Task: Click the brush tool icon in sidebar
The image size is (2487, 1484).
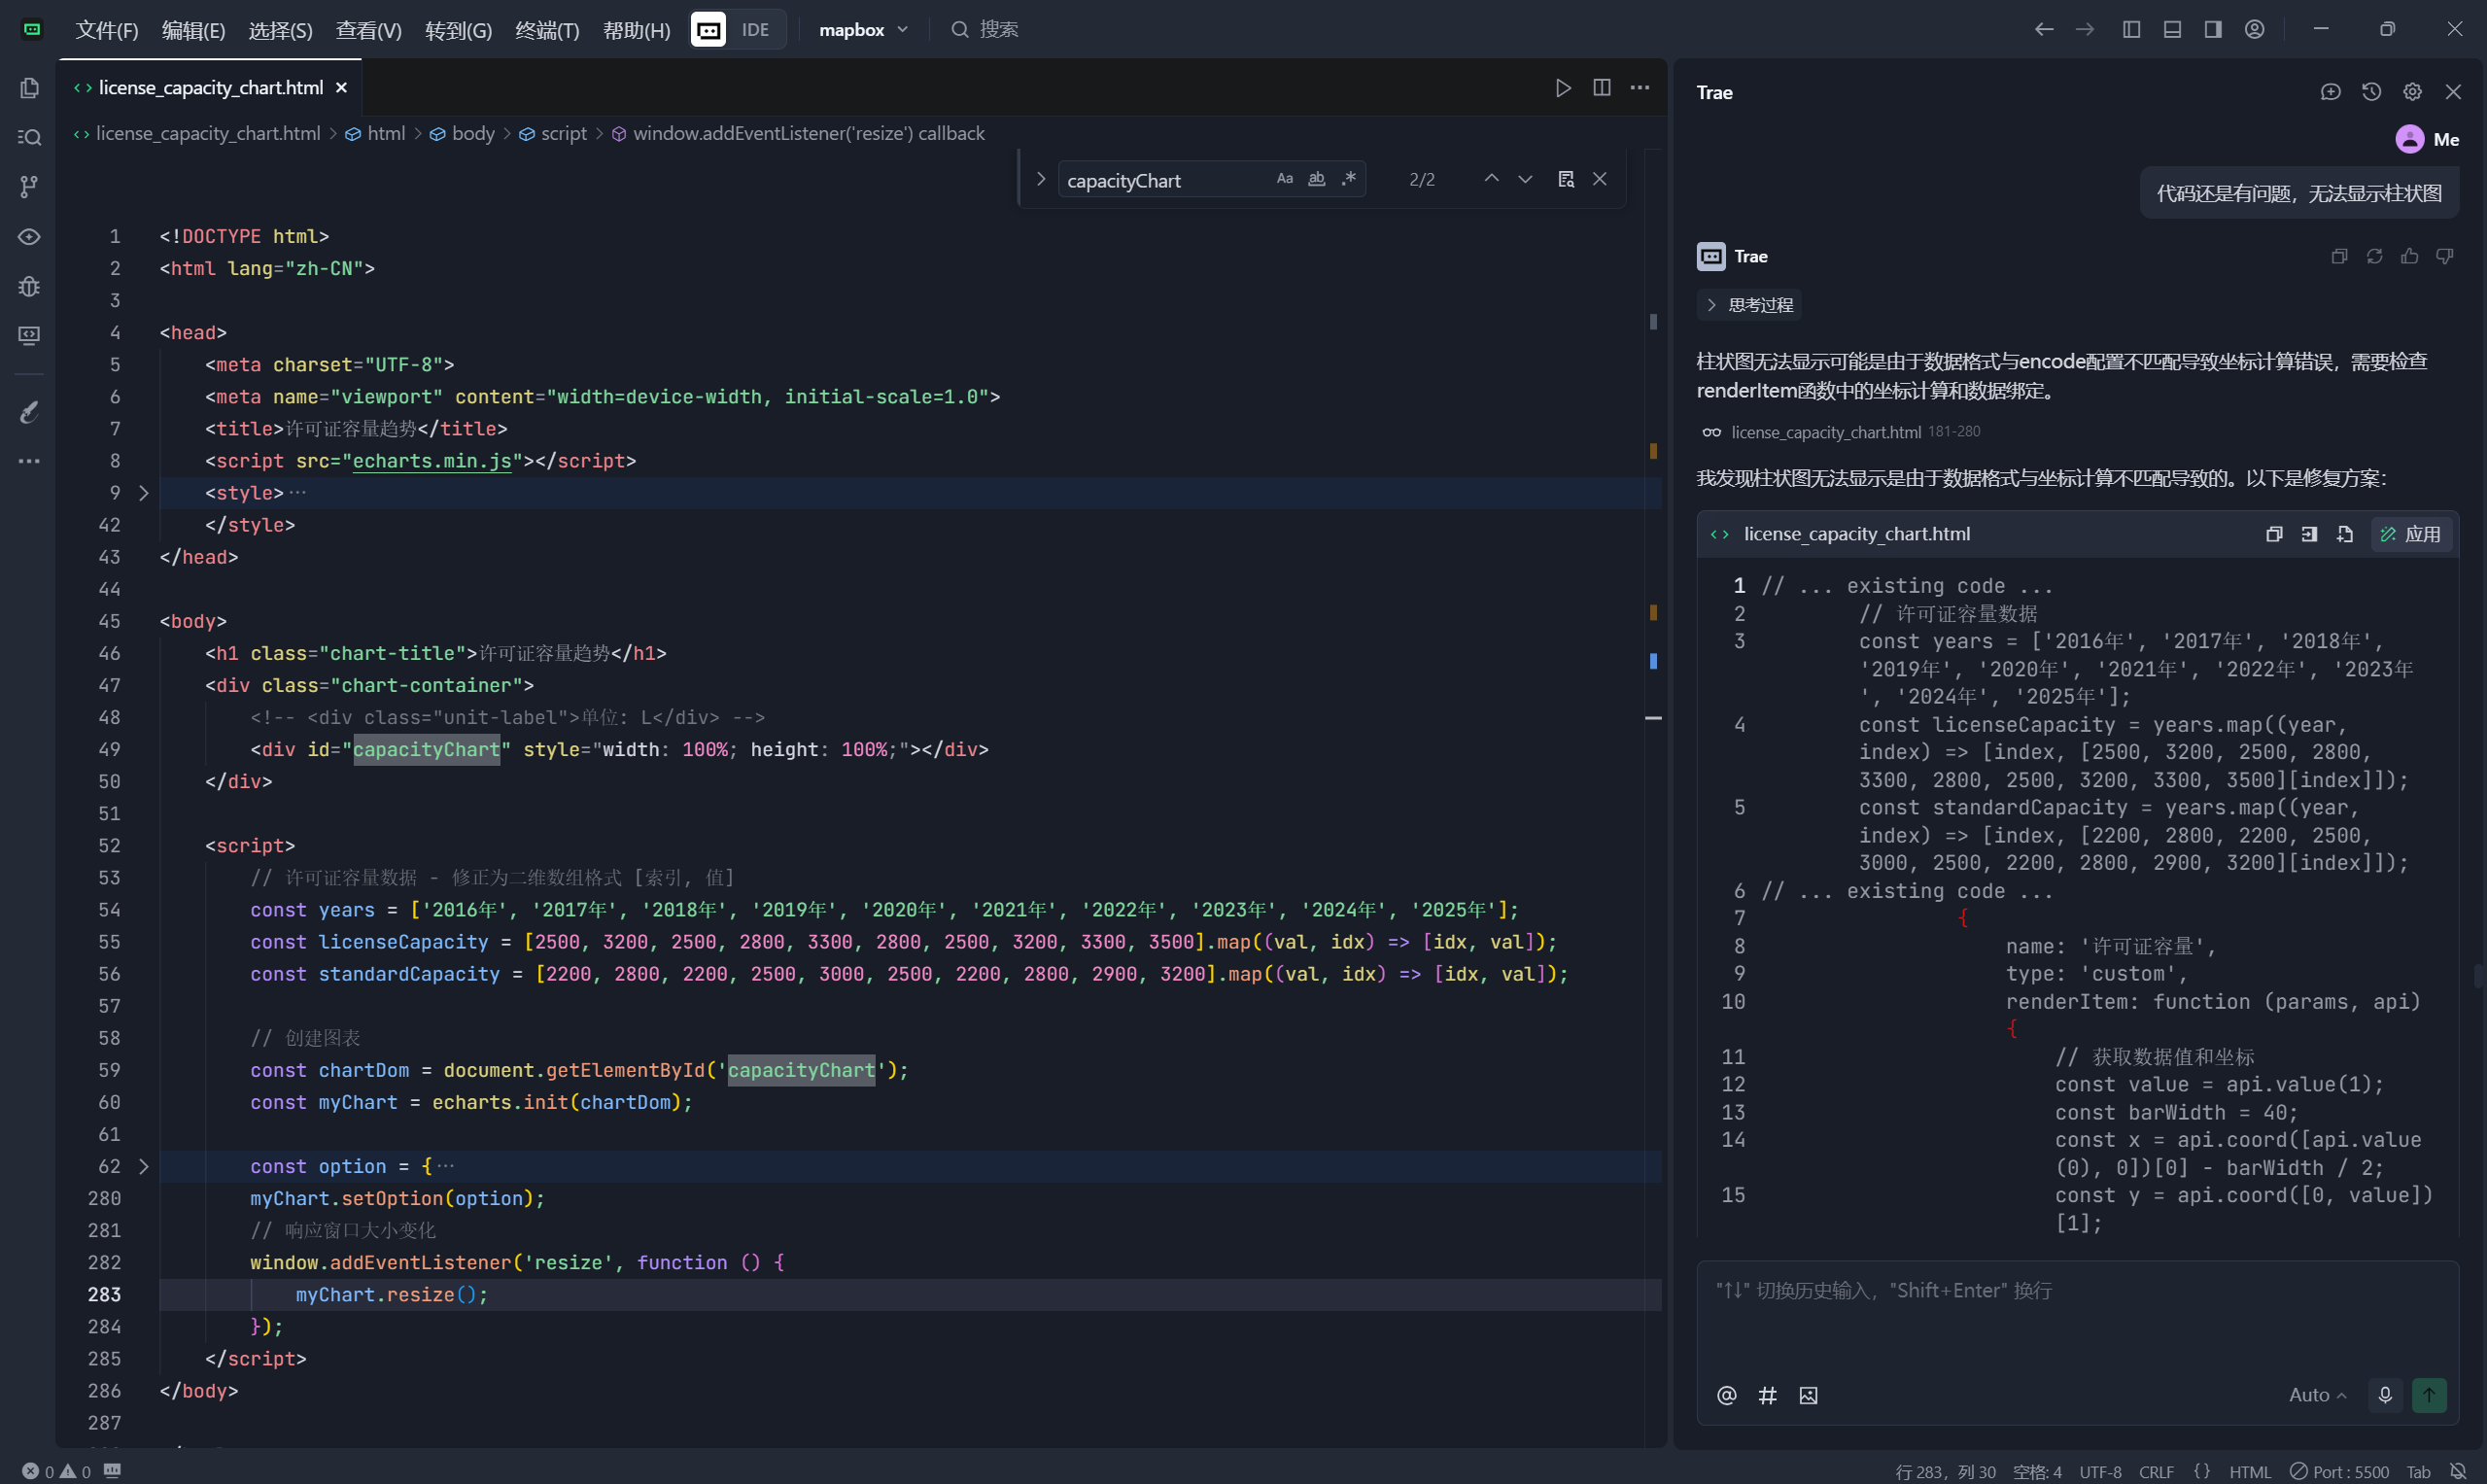Action: click(x=29, y=412)
